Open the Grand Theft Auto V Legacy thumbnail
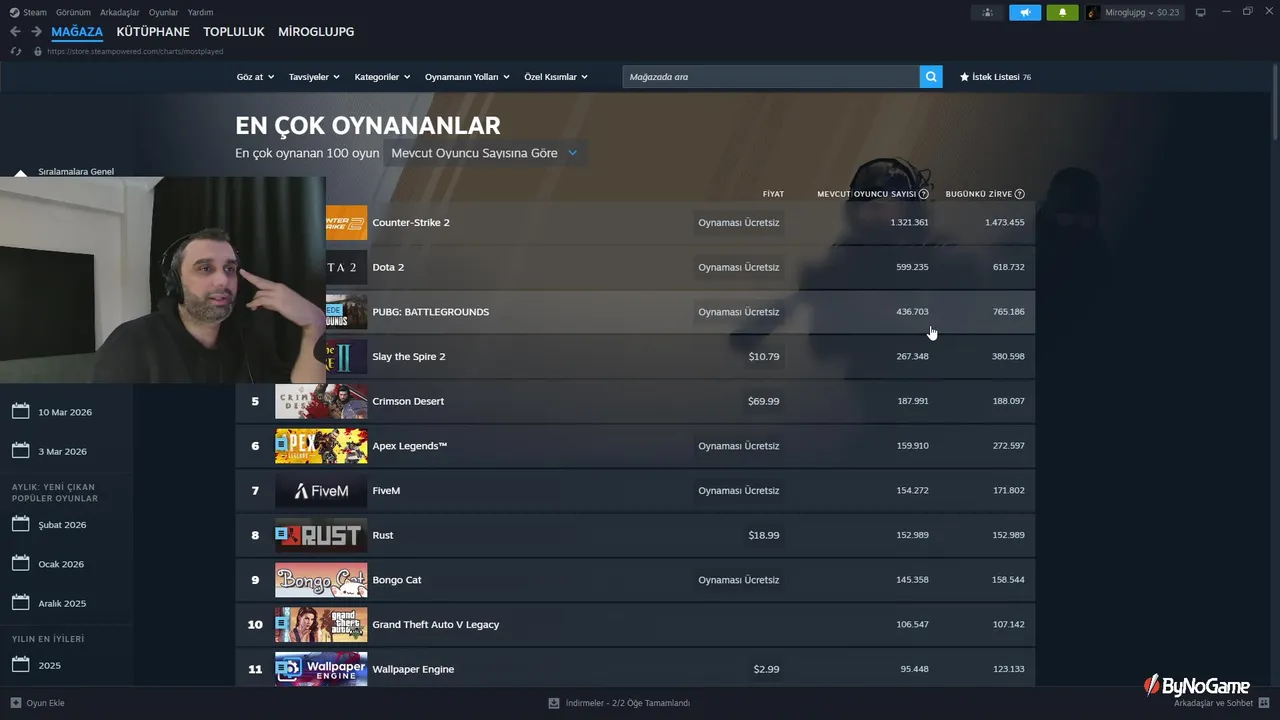This screenshot has height=720, width=1280. (321, 624)
